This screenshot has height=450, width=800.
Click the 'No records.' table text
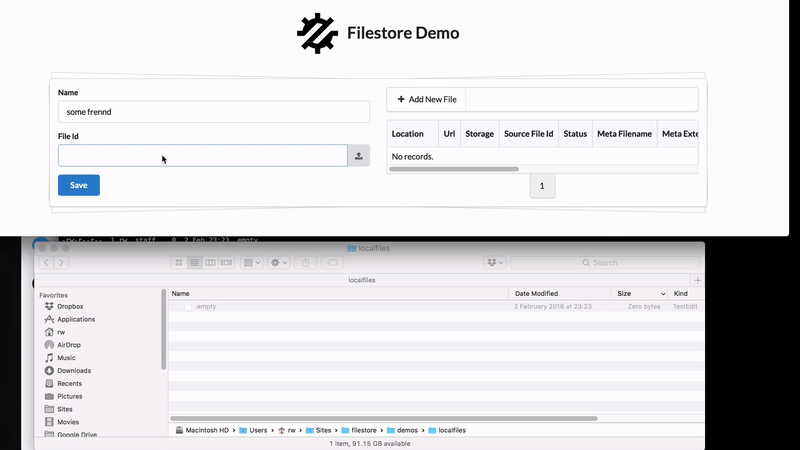click(x=412, y=157)
